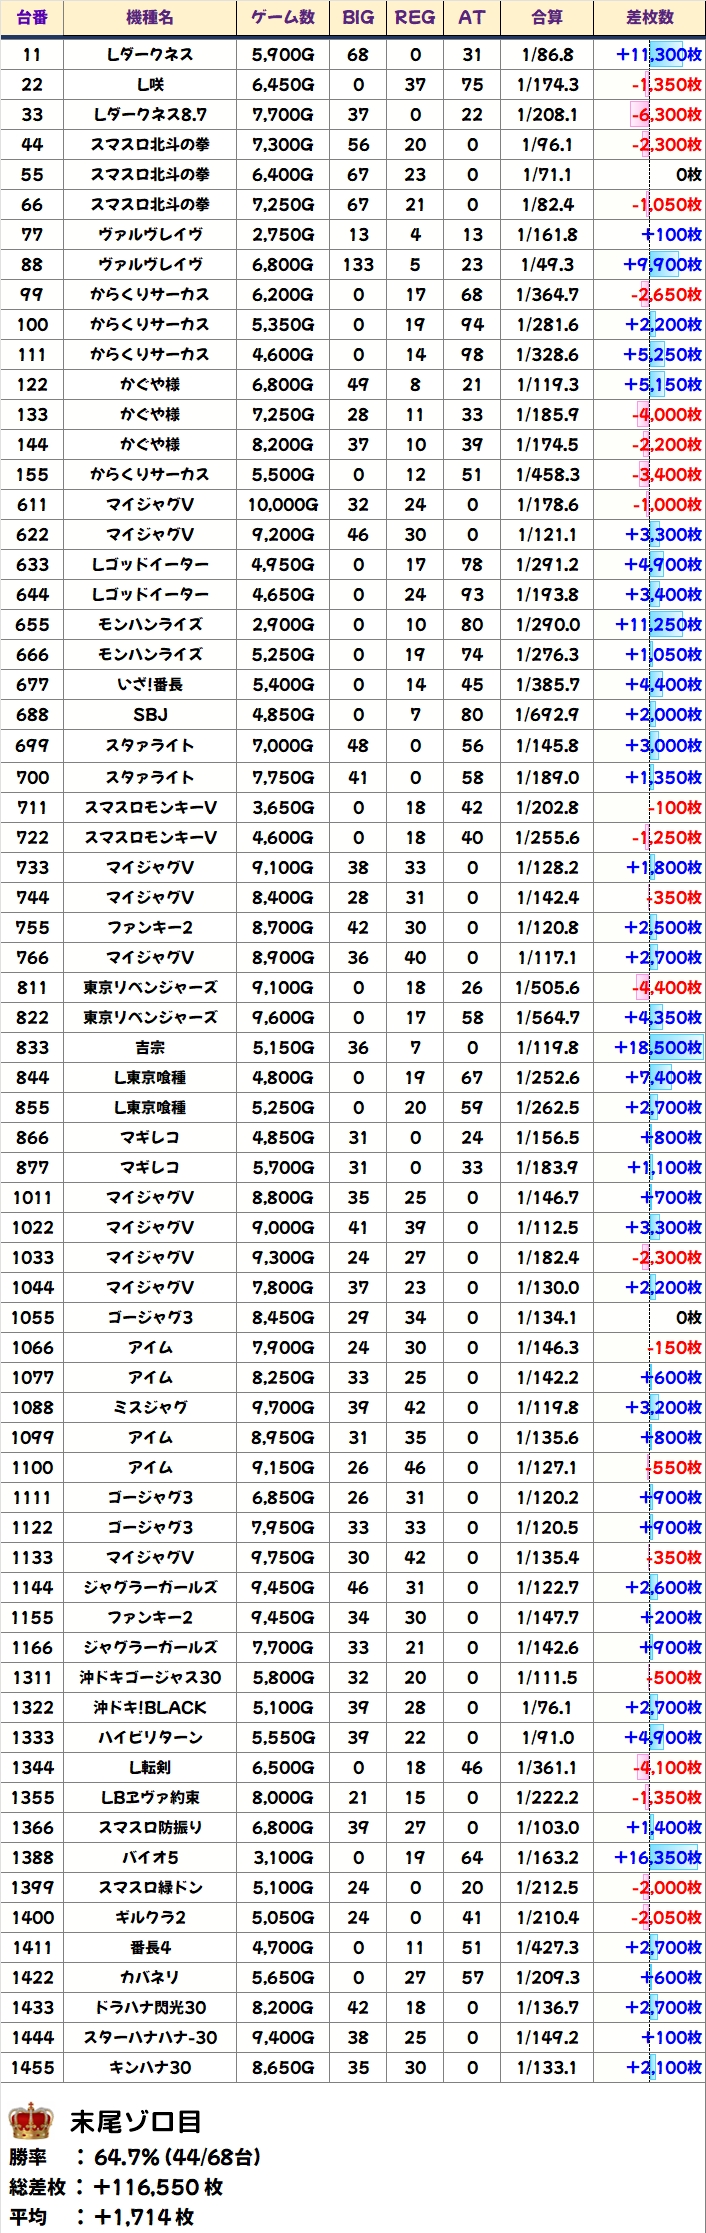
Task: Select the +18,500枚 difference value
Action: tap(658, 1047)
